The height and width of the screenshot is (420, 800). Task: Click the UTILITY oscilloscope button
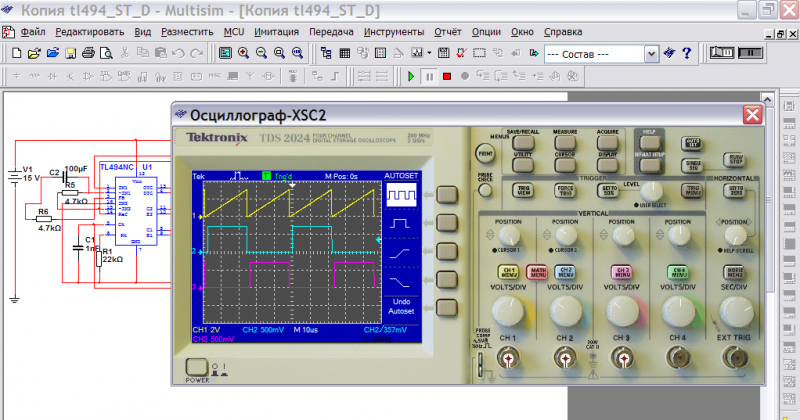(522, 165)
